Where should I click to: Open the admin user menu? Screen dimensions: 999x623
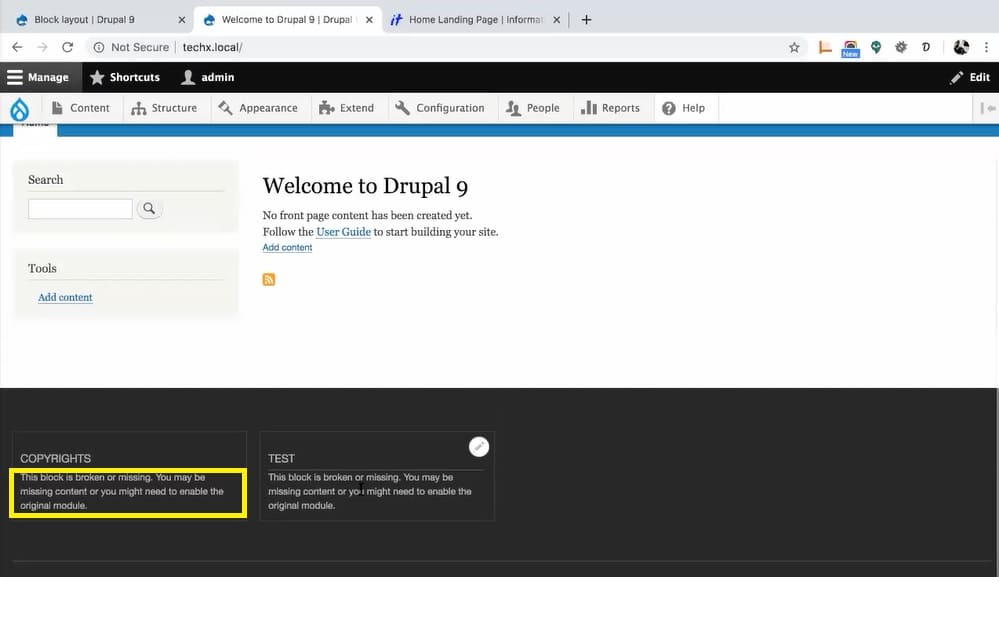(x=208, y=77)
